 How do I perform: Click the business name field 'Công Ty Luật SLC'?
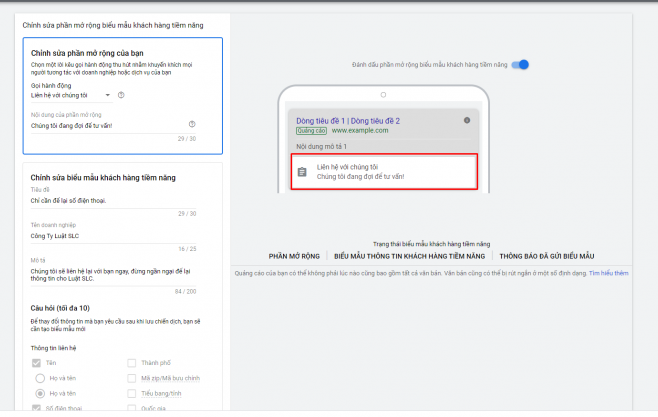(x=113, y=236)
